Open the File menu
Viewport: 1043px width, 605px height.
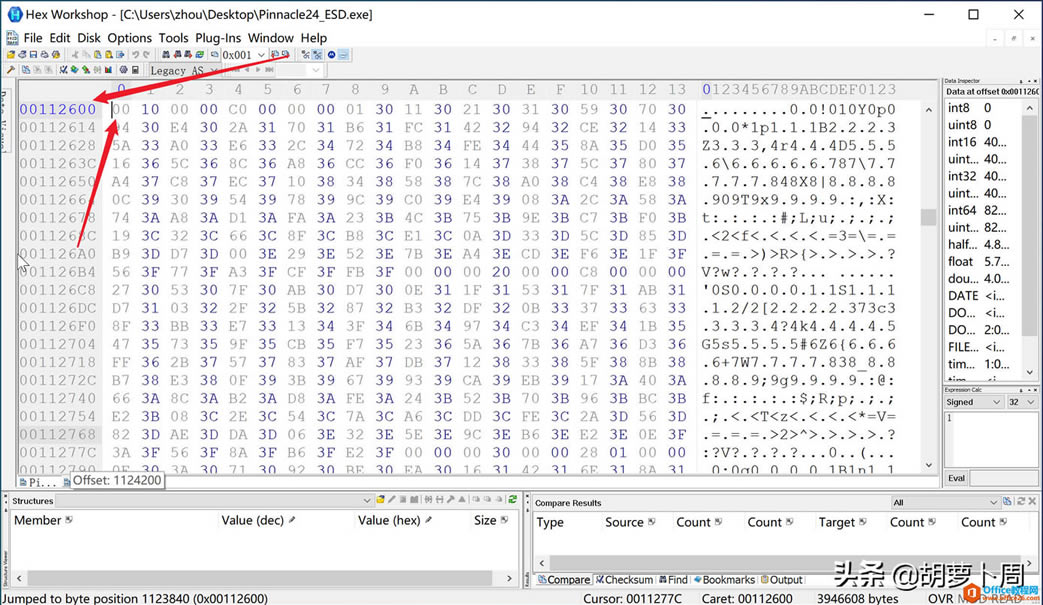(x=33, y=38)
